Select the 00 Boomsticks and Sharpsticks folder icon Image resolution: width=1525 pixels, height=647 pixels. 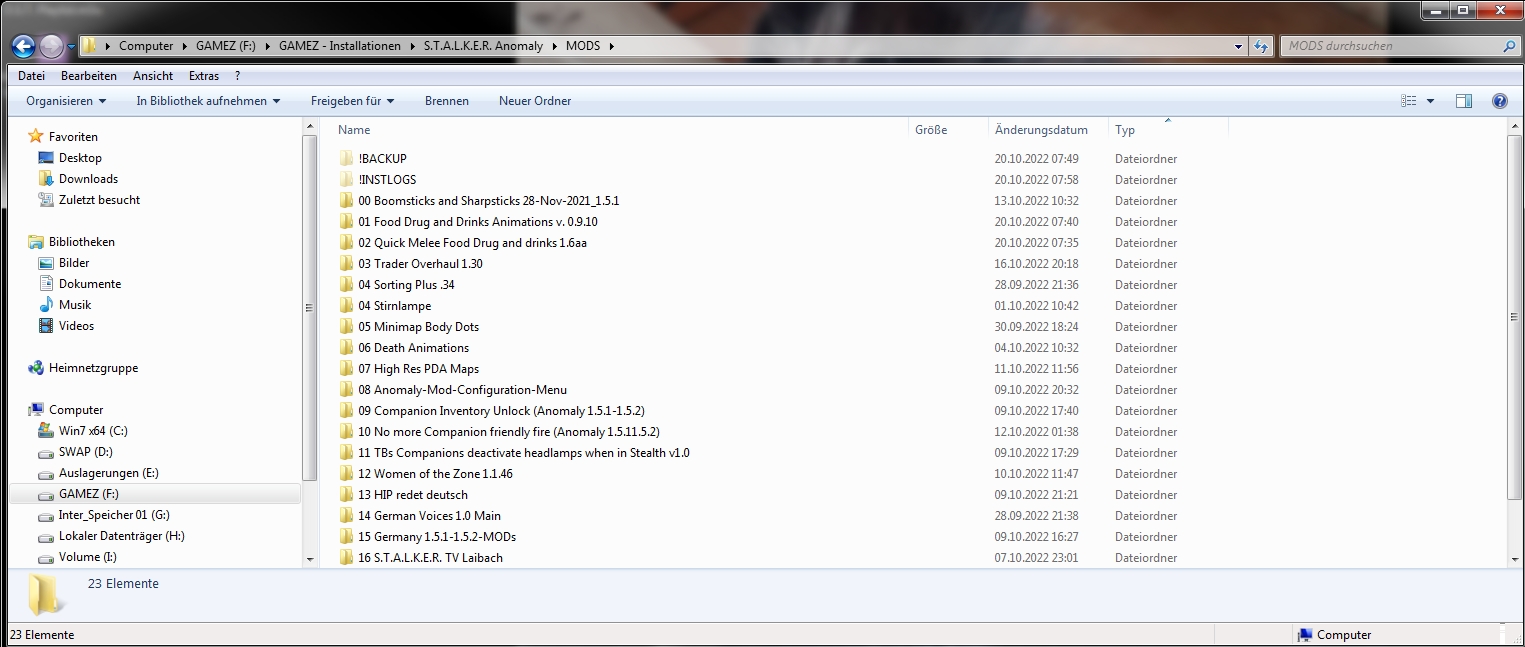[x=347, y=200]
